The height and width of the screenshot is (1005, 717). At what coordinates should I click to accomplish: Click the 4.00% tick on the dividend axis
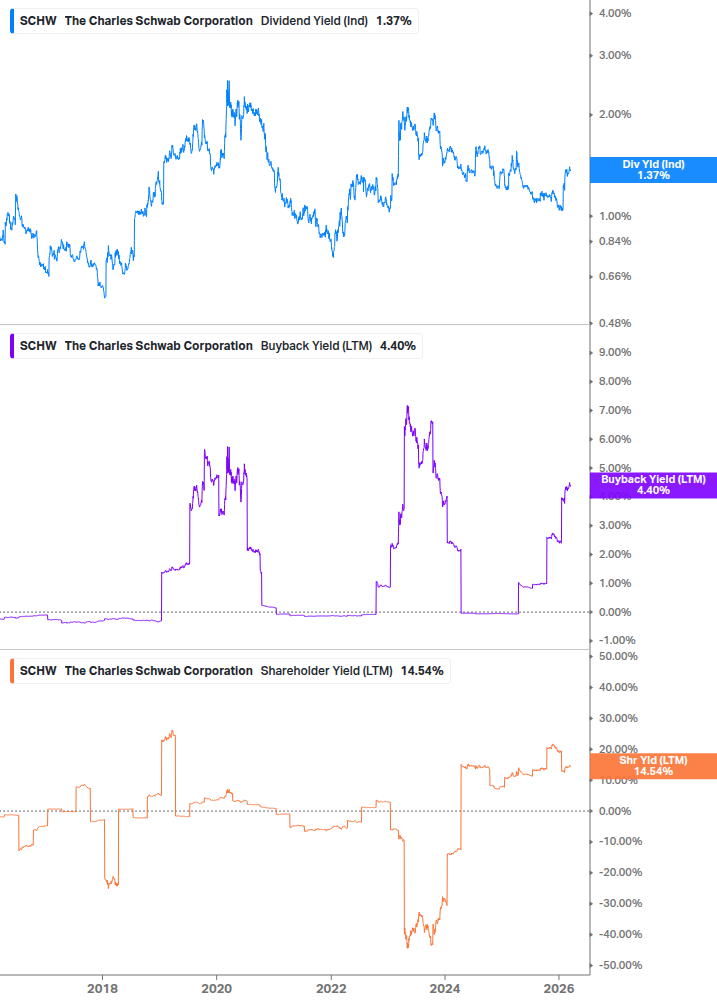click(615, 13)
